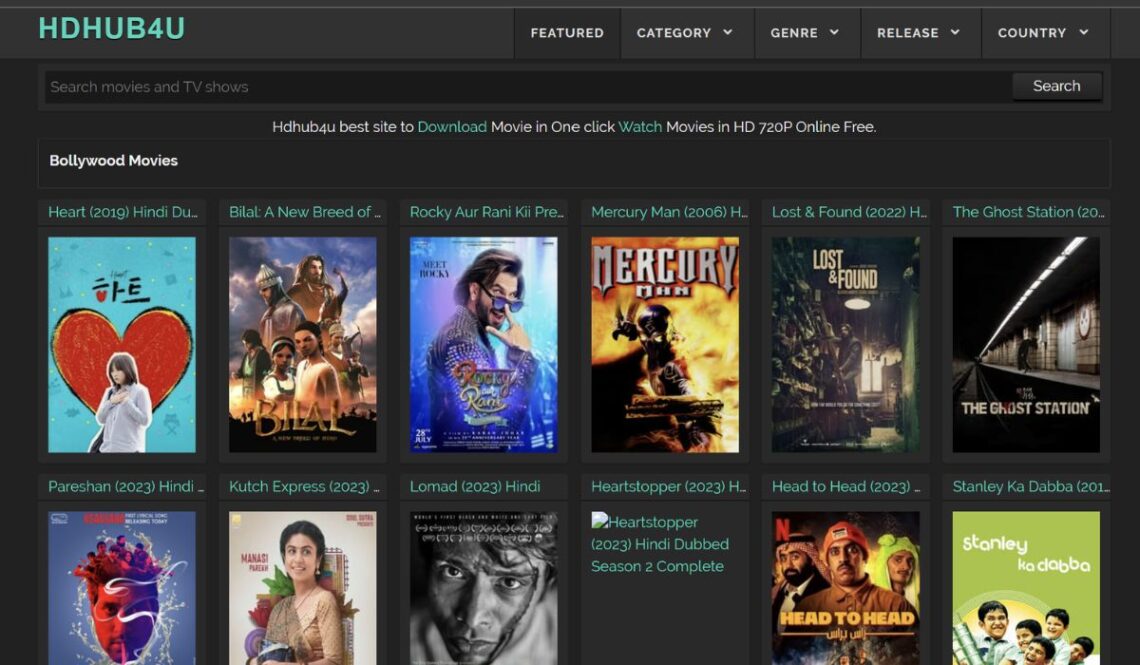Click the Watch link in the tagline
Screen dimensions: 1140x665
641,127
